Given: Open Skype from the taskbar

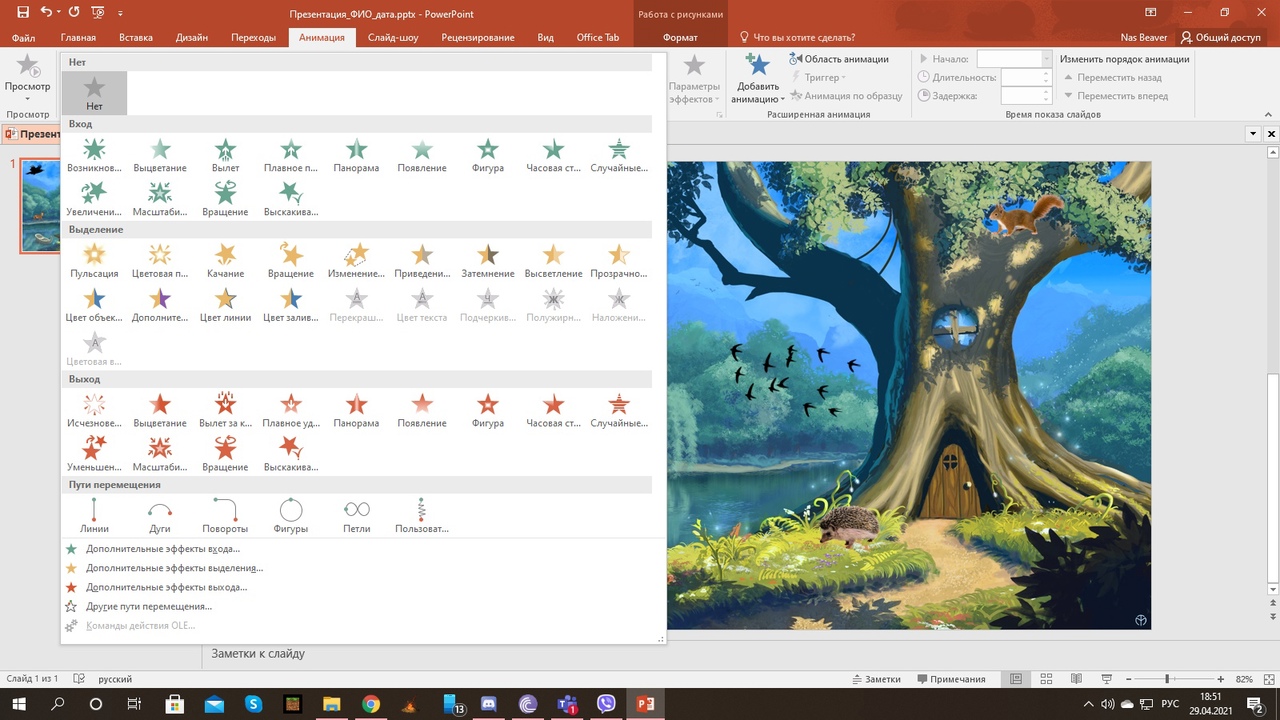Looking at the screenshot, I should click(x=253, y=704).
